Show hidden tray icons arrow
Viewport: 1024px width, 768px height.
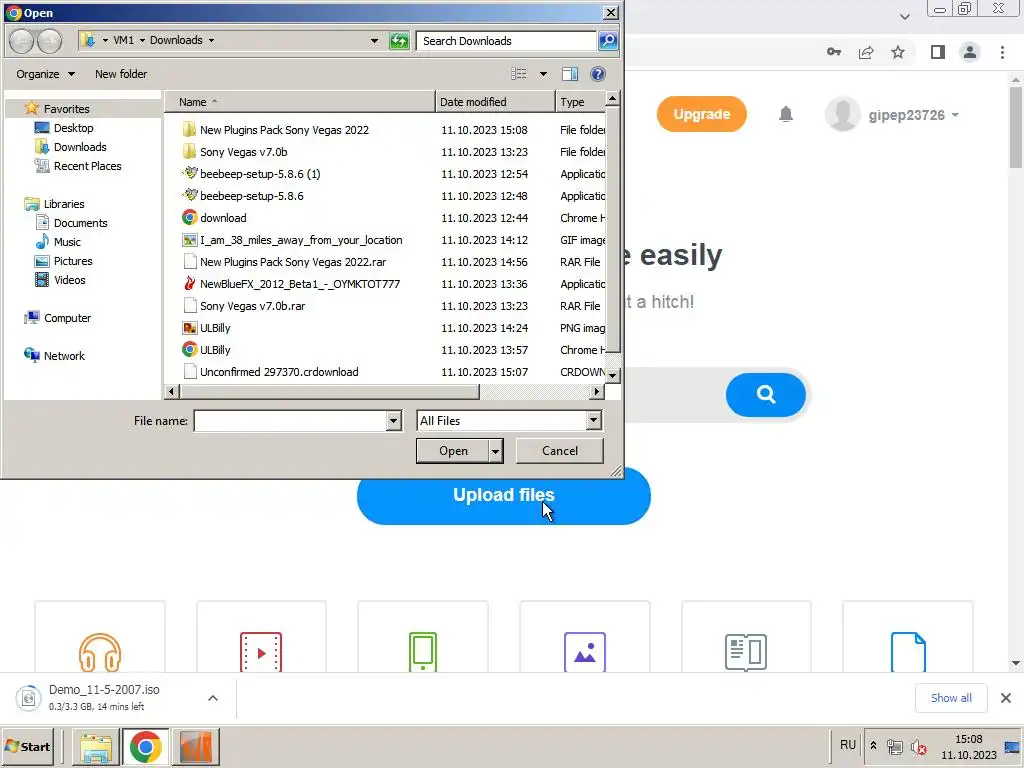tap(873, 745)
